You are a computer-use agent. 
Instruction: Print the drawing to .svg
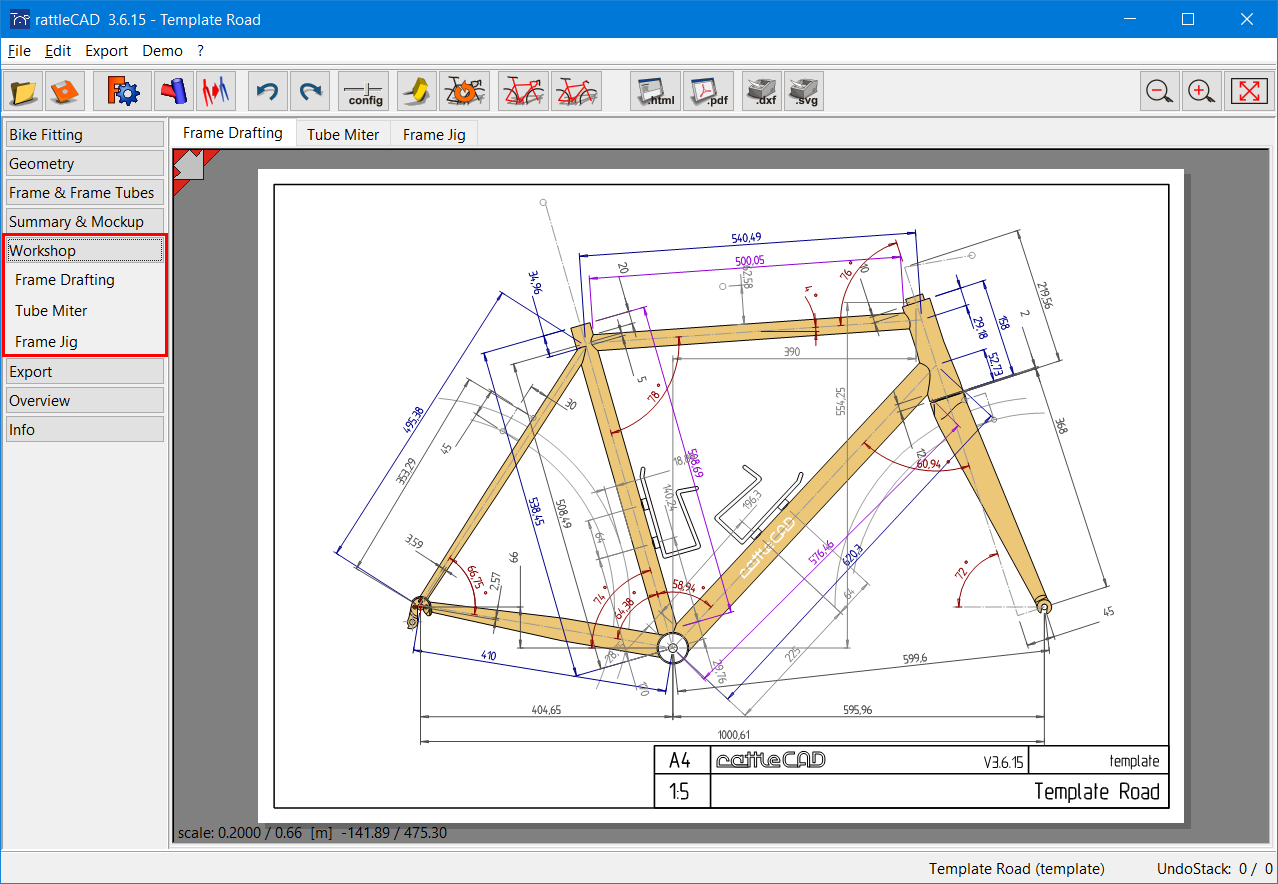(804, 91)
